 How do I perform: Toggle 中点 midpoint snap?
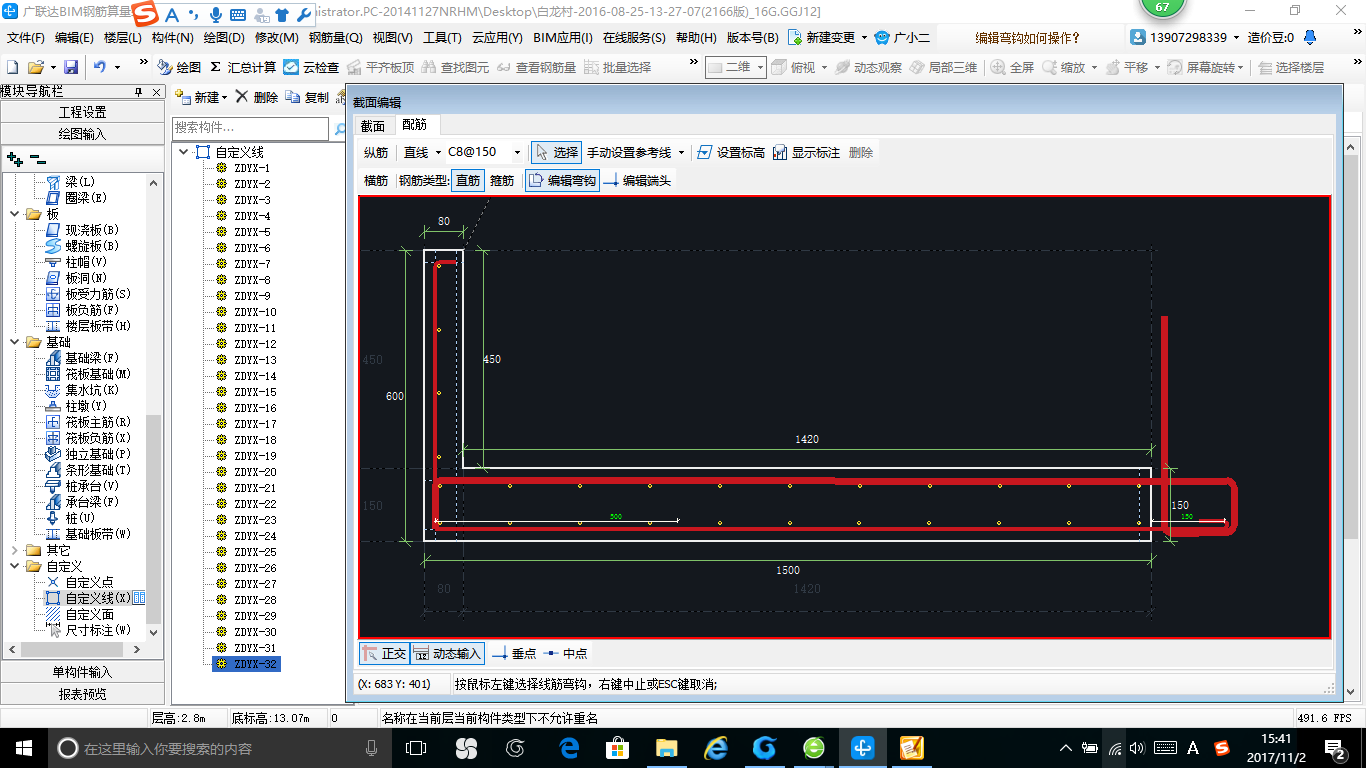coord(565,653)
